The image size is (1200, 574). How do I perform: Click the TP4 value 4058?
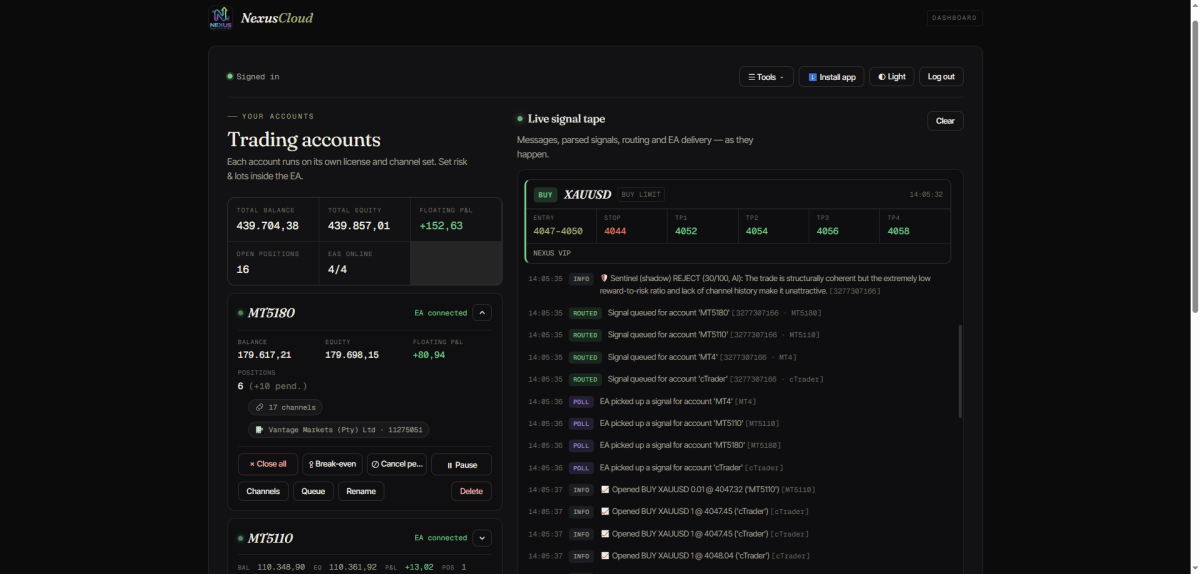pos(898,231)
